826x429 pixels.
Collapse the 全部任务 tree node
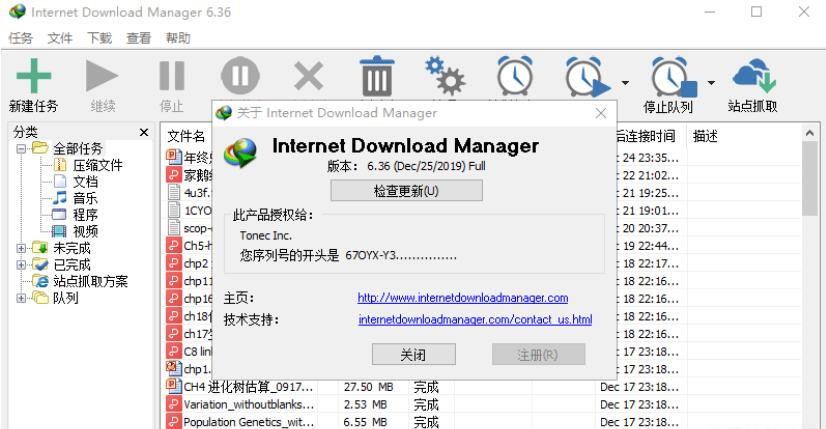[21, 149]
